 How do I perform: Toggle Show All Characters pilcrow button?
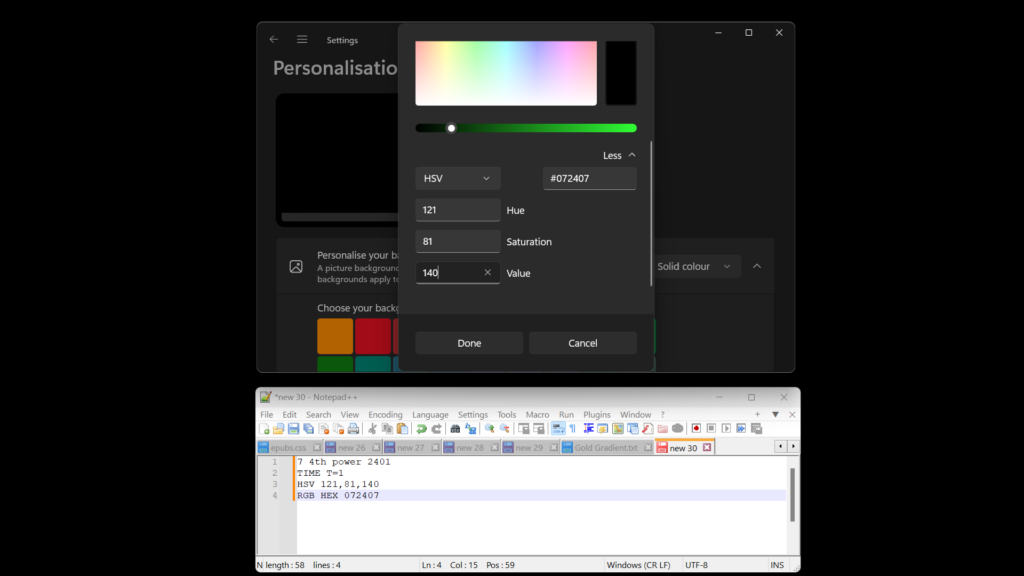(573, 429)
